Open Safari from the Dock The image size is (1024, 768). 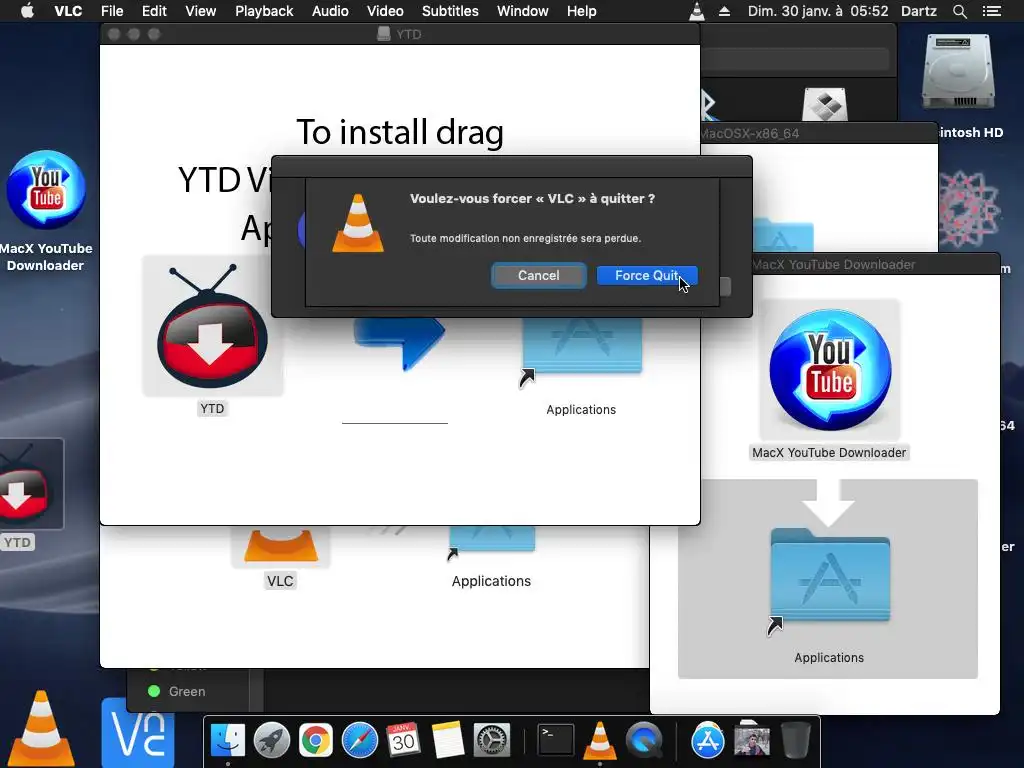click(x=360, y=741)
